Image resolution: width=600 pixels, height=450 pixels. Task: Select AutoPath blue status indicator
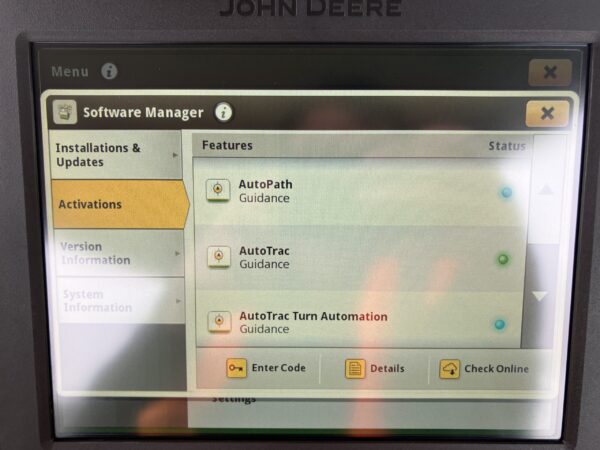507,192
